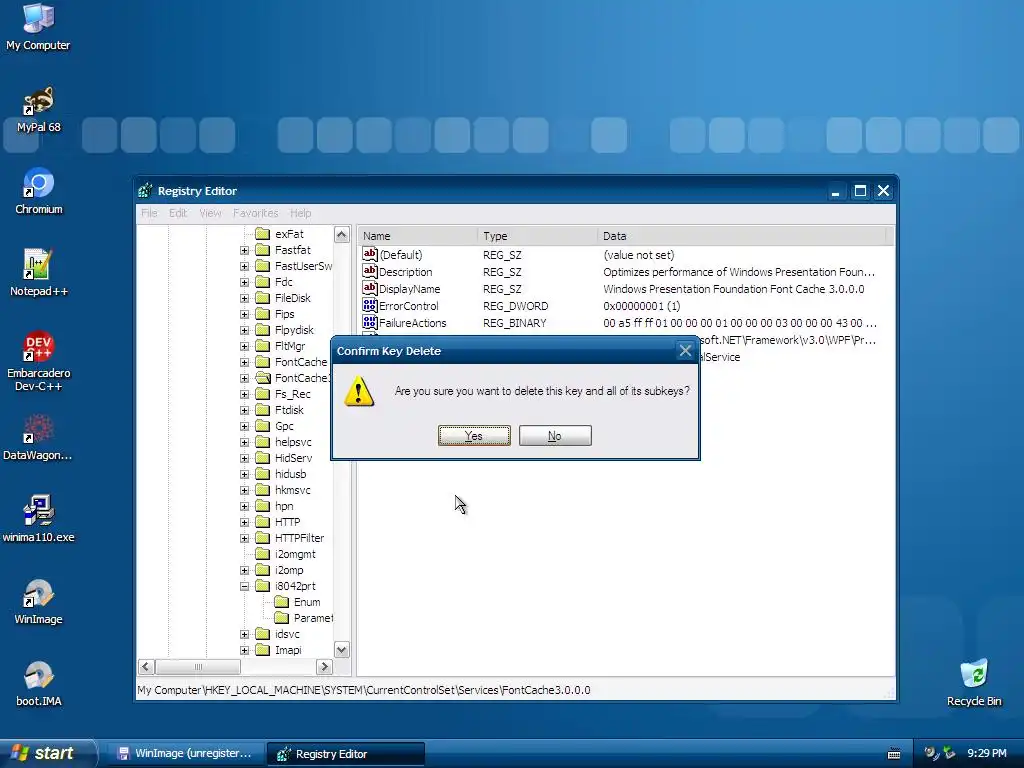The image size is (1024, 768).
Task: Collapse the i8042prt tree key
Action: point(244,586)
